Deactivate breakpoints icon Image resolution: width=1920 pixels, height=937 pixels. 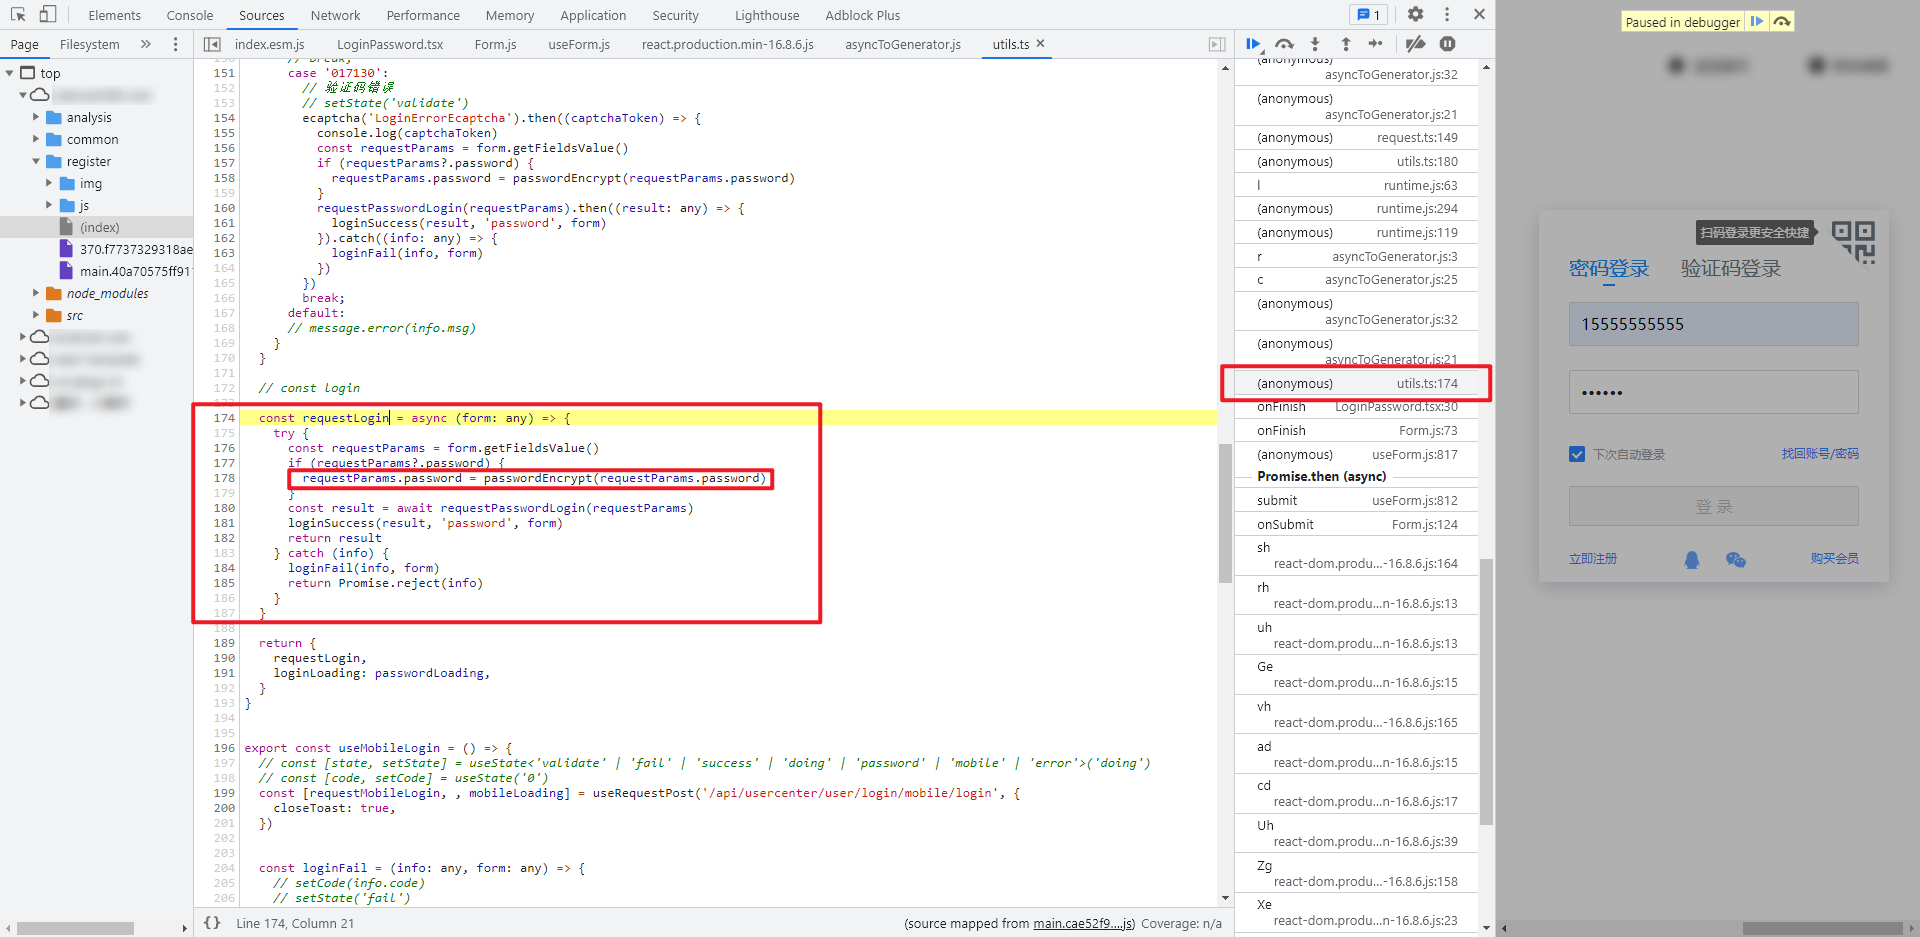tap(1415, 44)
